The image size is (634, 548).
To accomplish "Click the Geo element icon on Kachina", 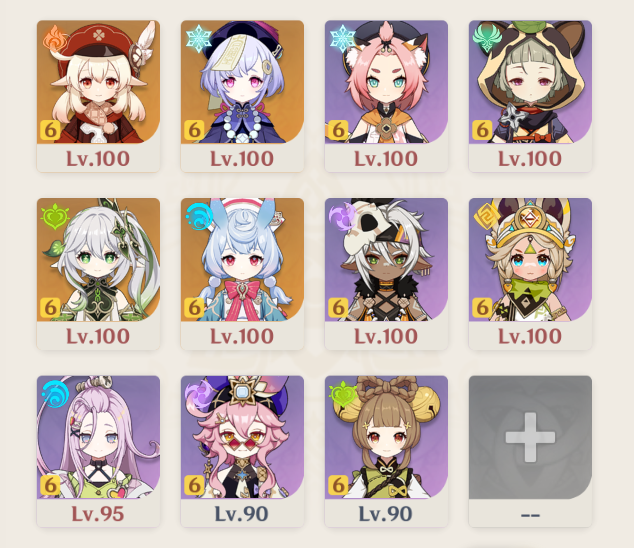I will [x=486, y=216].
